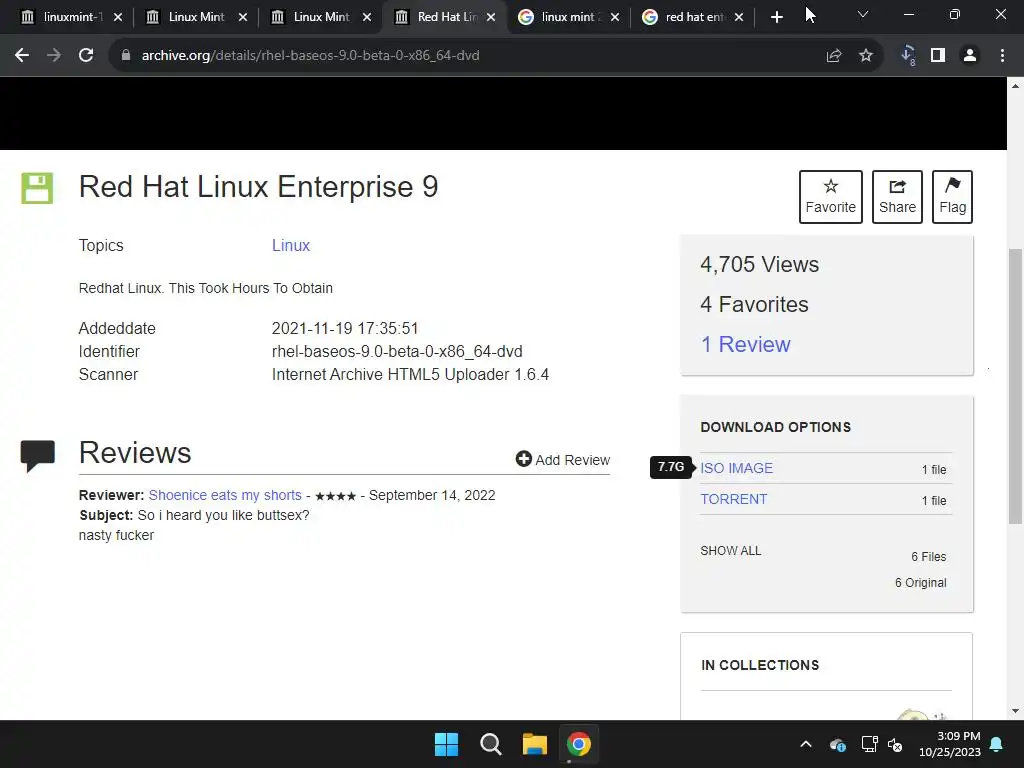1024x768 pixels.
Task: Switch to the red hat ent Google tab
Action: click(691, 18)
